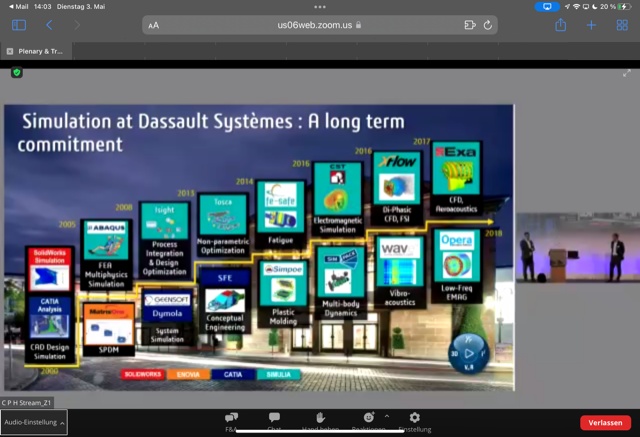The width and height of the screenshot is (640, 437).
Task: Click the Xflow Di-Phasic CFD card
Action: (397, 188)
